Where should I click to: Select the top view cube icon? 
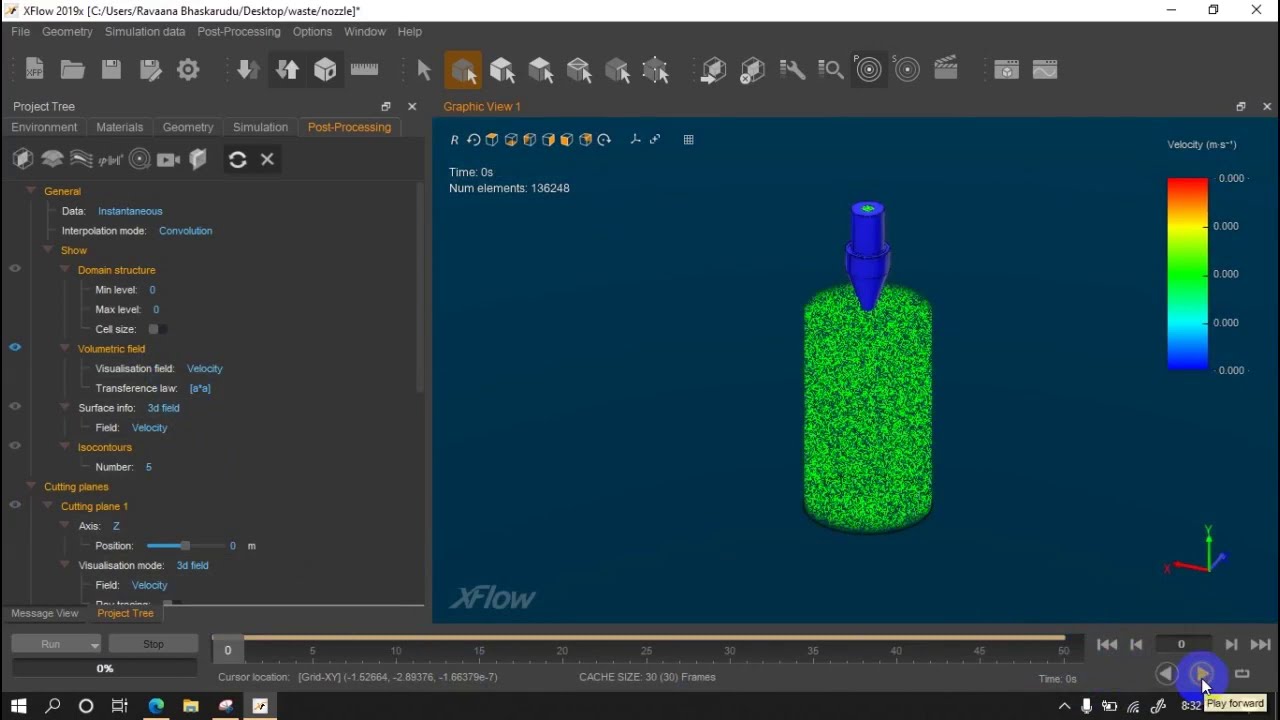point(492,140)
